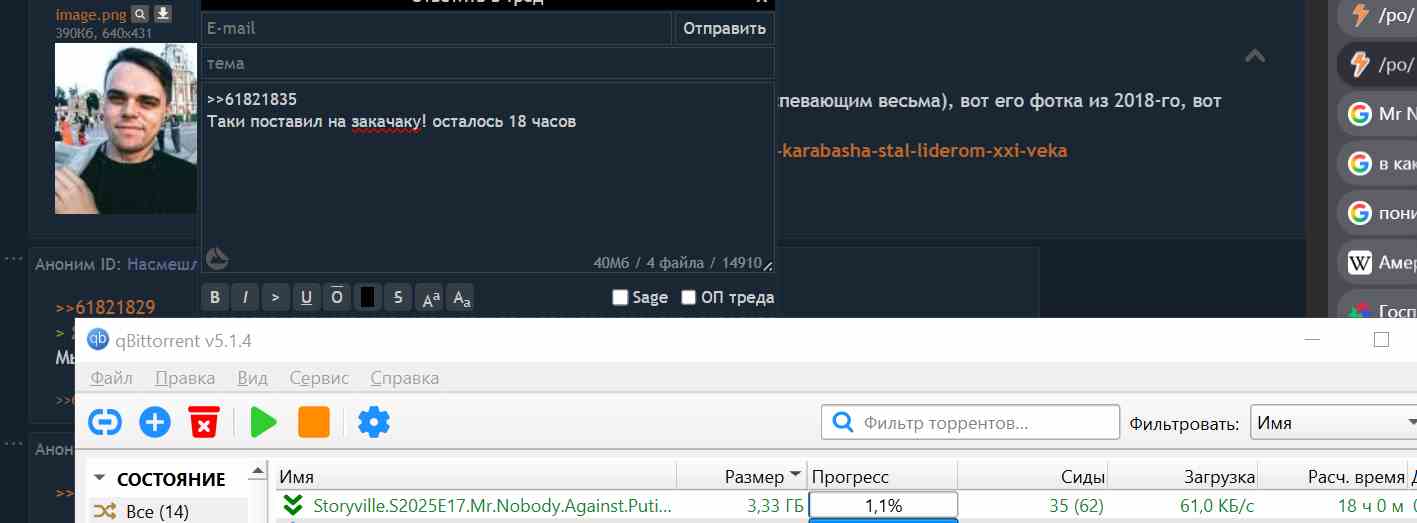Apply subscript formatting button
Viewport: 1417px width, 523px height.
460,297
